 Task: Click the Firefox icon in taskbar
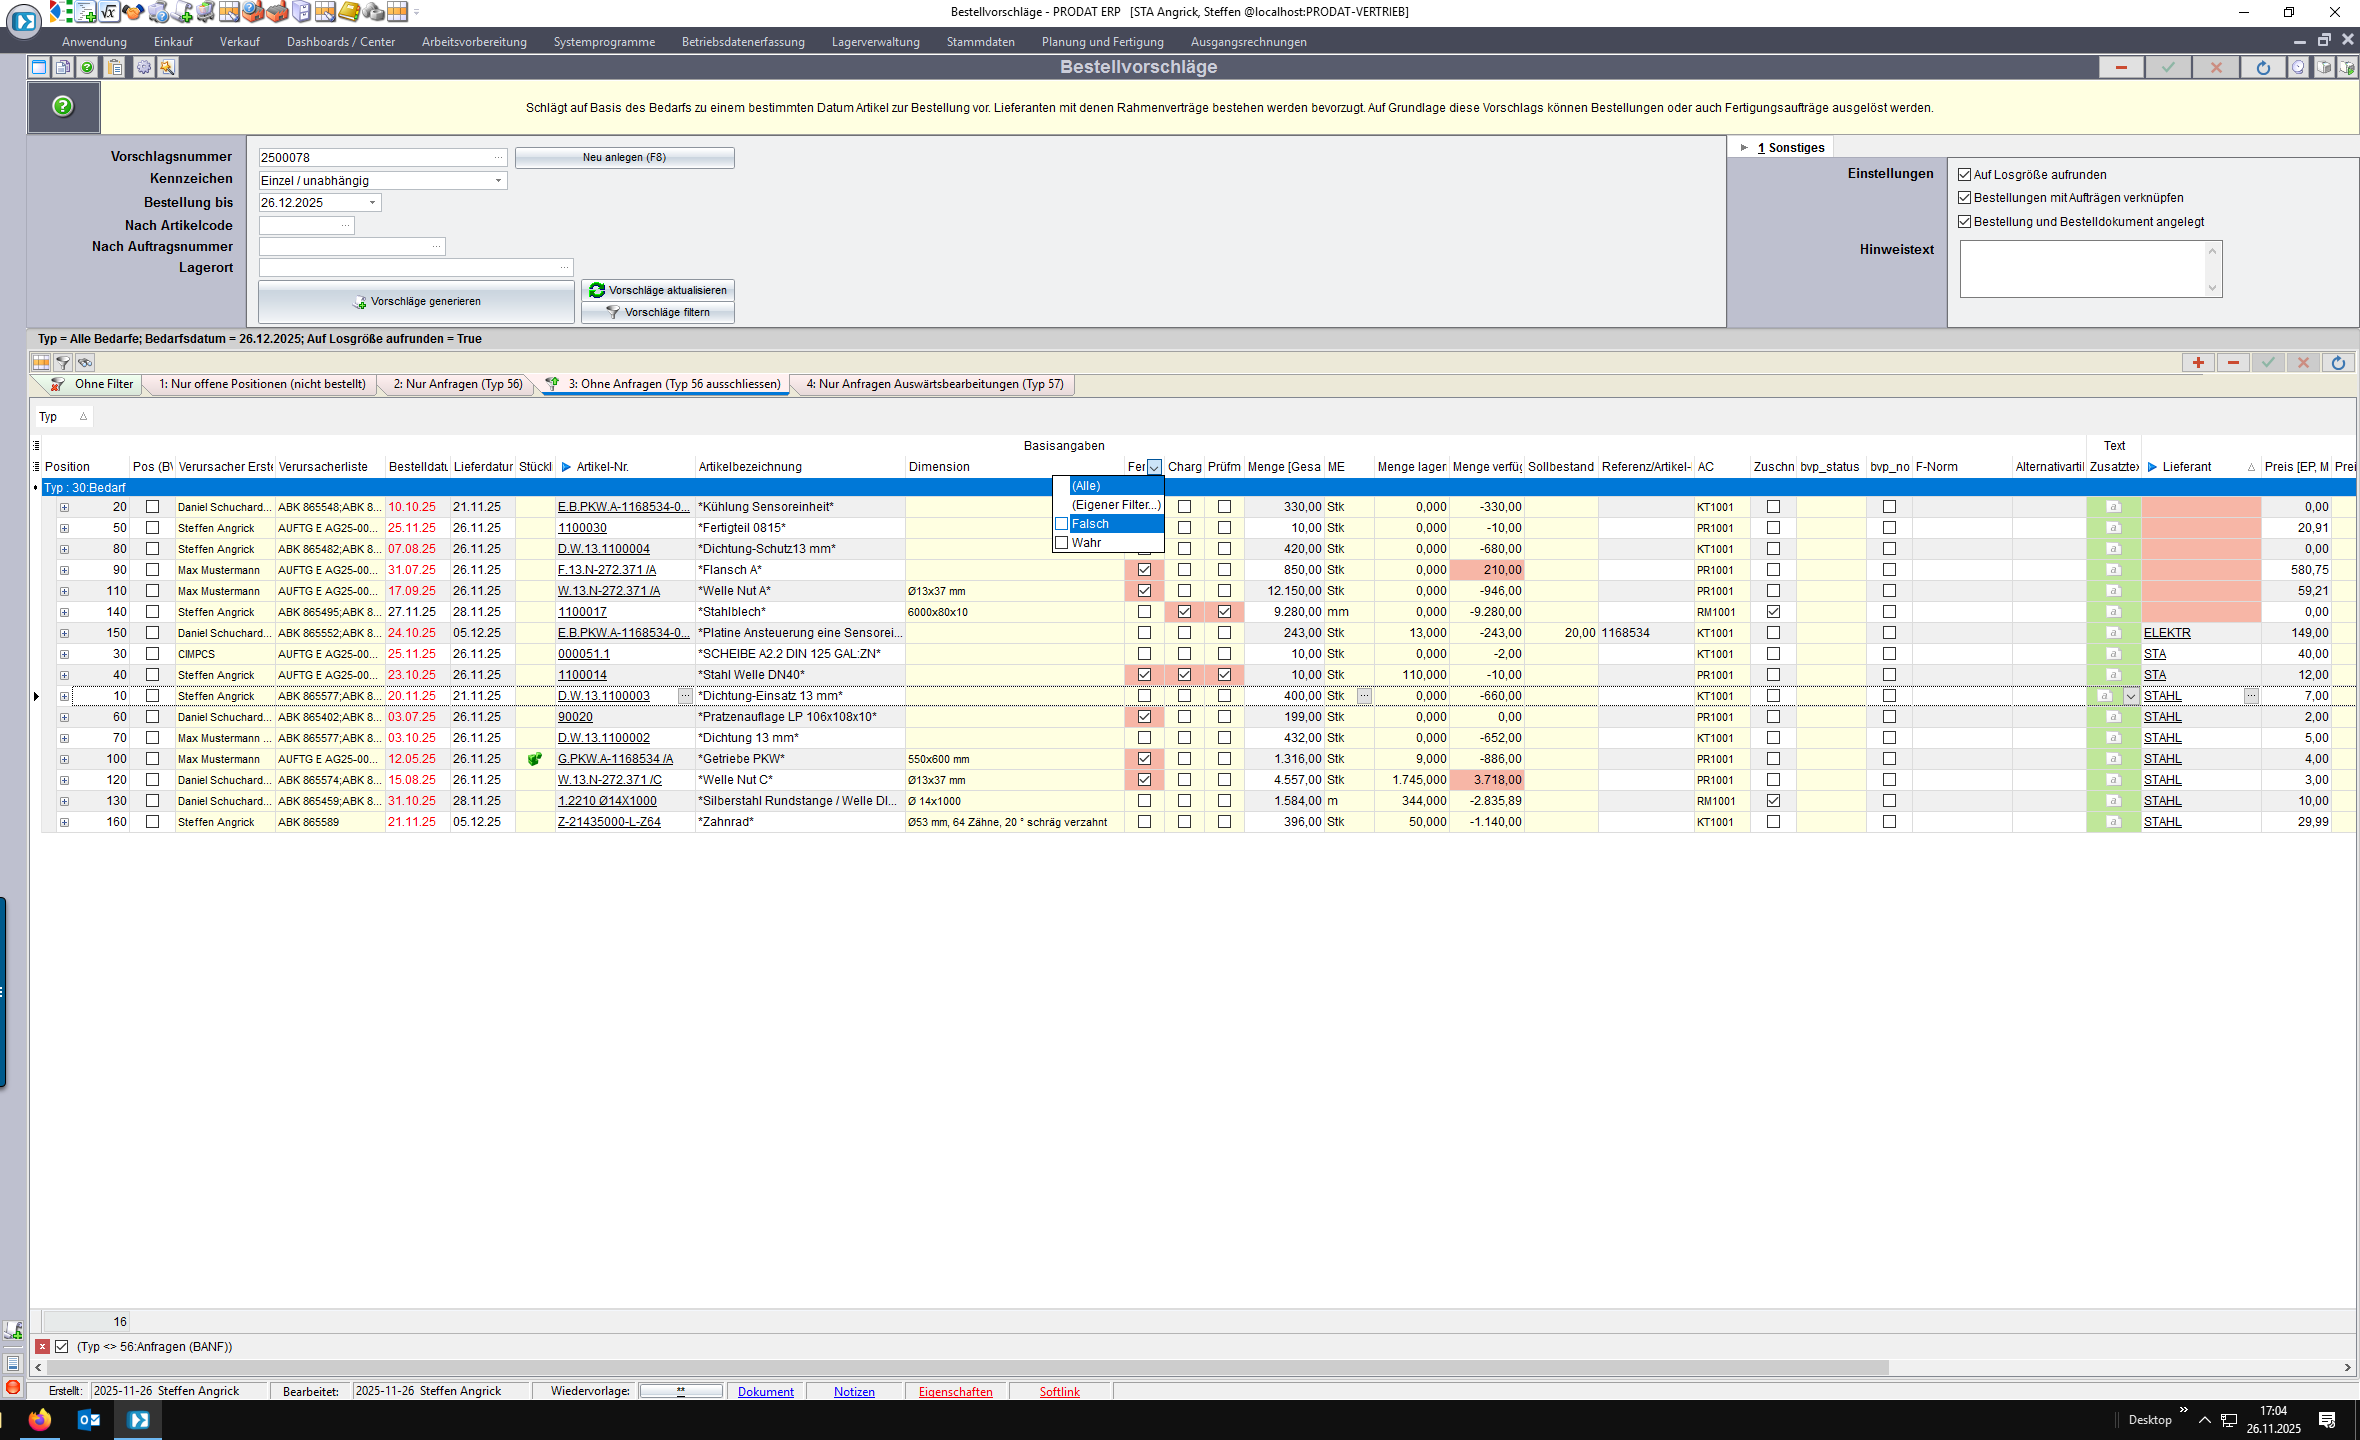coord(40,1419)
